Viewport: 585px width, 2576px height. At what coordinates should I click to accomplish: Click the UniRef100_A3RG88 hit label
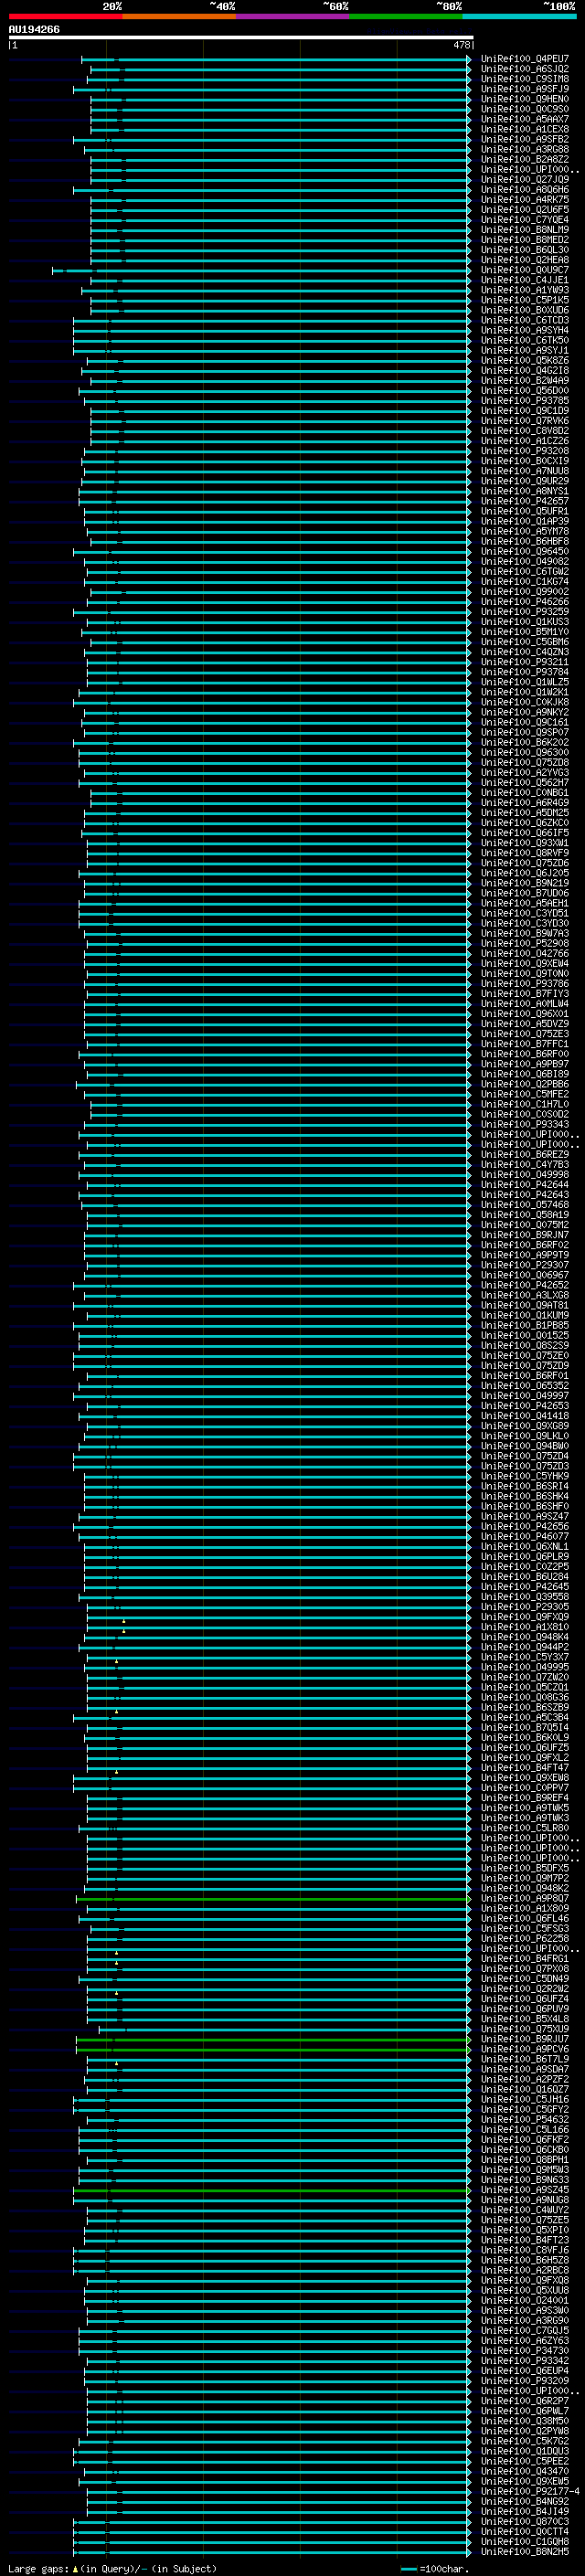525,150
